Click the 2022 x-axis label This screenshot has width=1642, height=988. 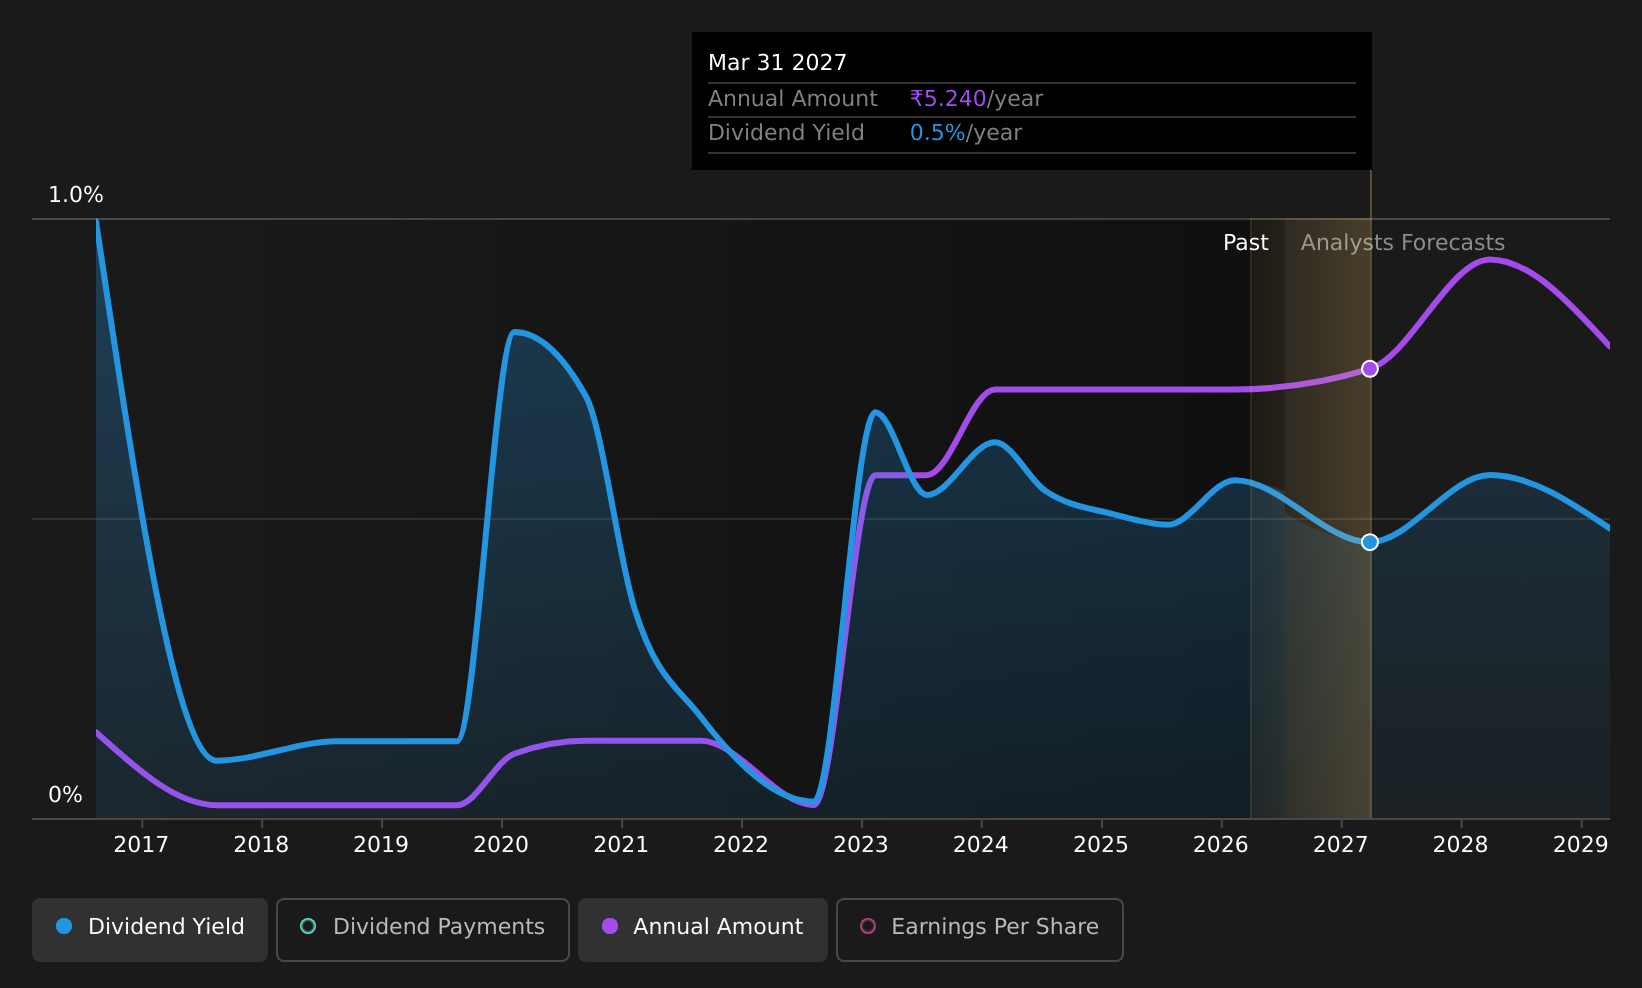(741, 845)
